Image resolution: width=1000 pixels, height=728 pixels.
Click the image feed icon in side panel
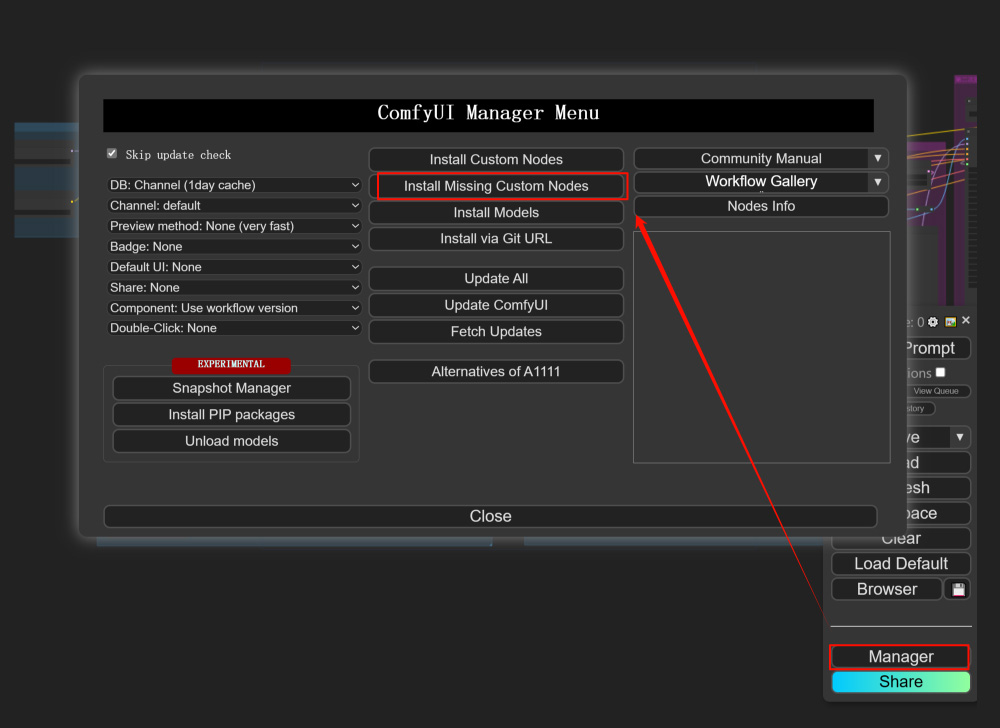click(950, 322)
